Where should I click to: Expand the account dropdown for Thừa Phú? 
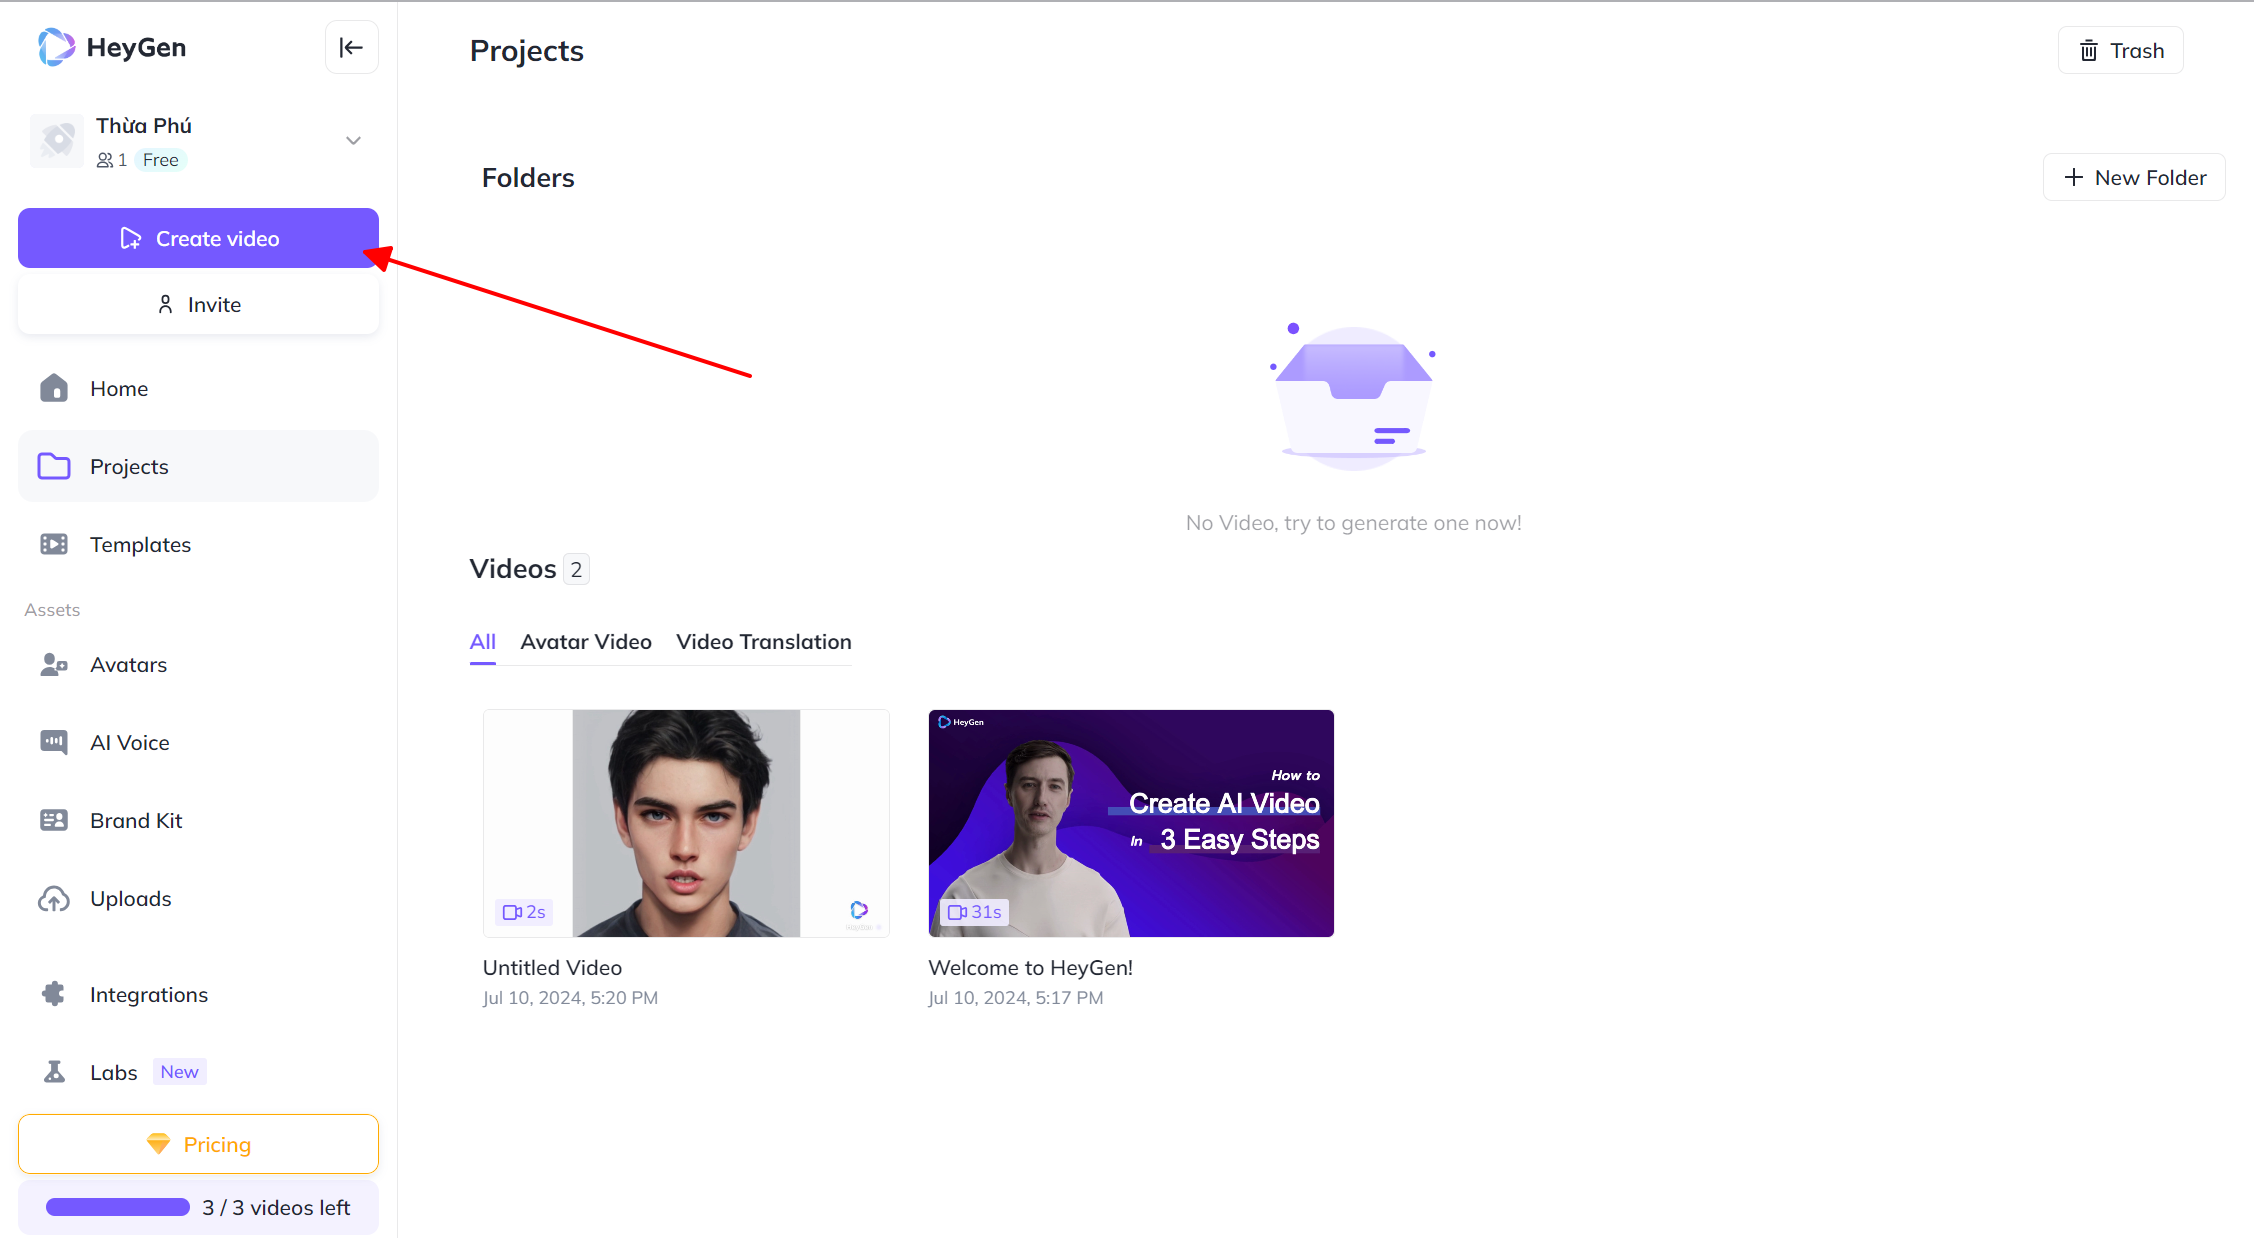pyautogui.click(x=354, y=140)
